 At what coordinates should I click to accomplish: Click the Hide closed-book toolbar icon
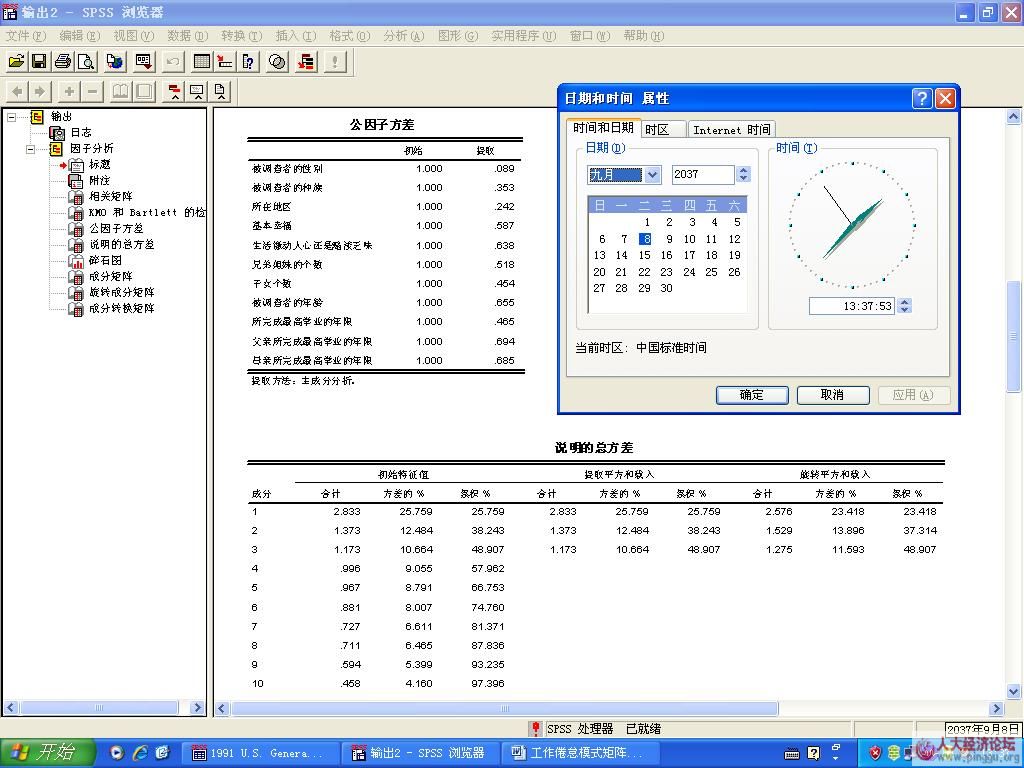coord(144,91)
